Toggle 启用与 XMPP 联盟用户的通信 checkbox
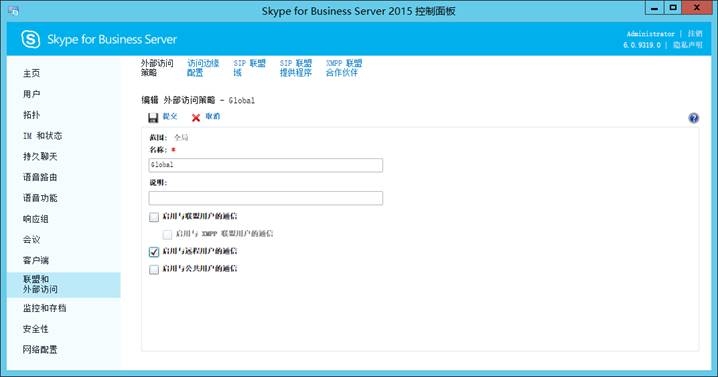The height and width of the screenshot is (377, 718). [x=167, y=235]
